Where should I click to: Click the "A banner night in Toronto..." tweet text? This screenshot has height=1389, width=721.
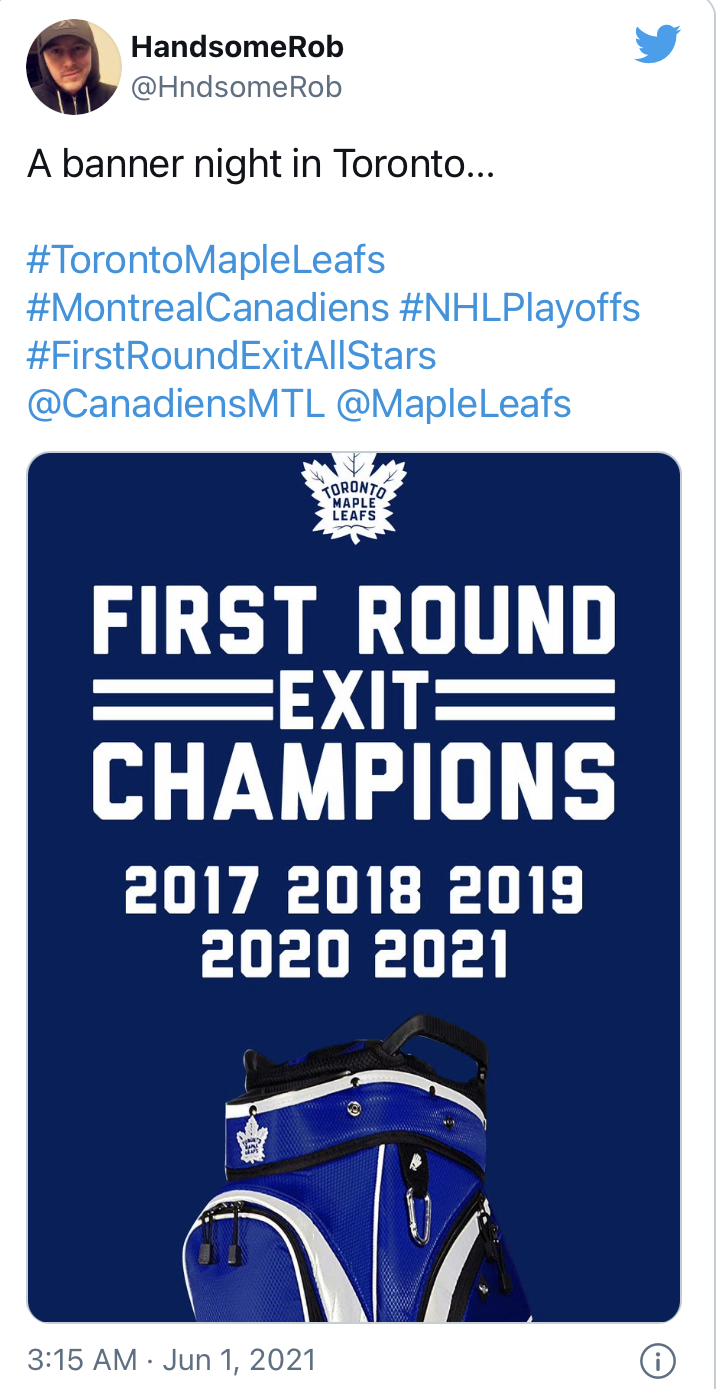click(x=260, y=164)
